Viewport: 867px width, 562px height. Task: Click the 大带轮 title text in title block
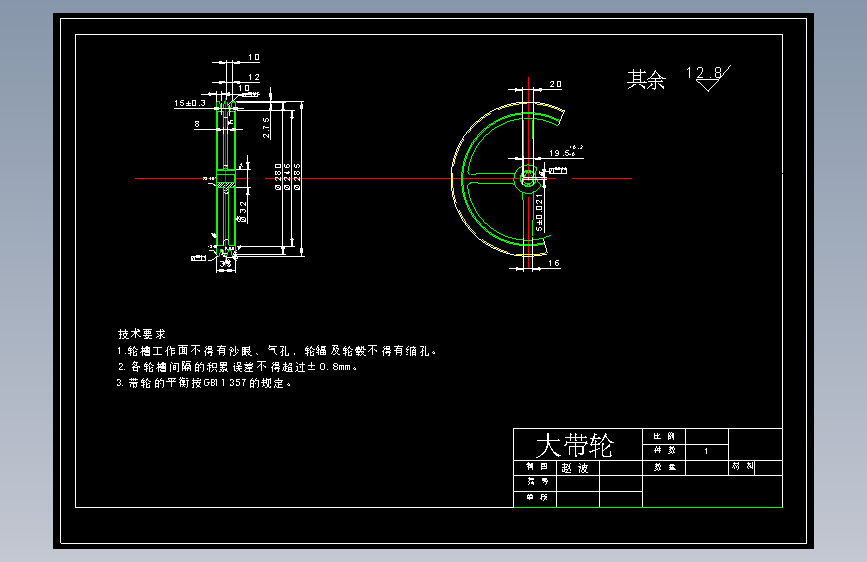tap(575, 445)
